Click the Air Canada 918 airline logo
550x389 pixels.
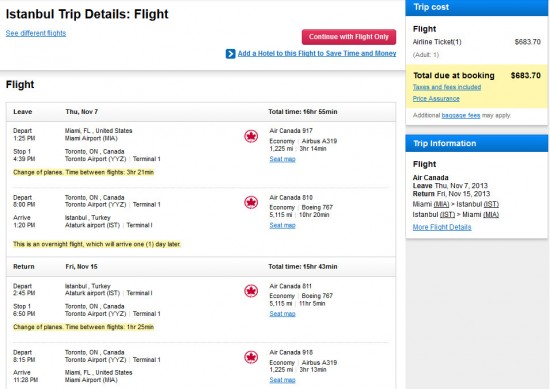tap(251, 357)
